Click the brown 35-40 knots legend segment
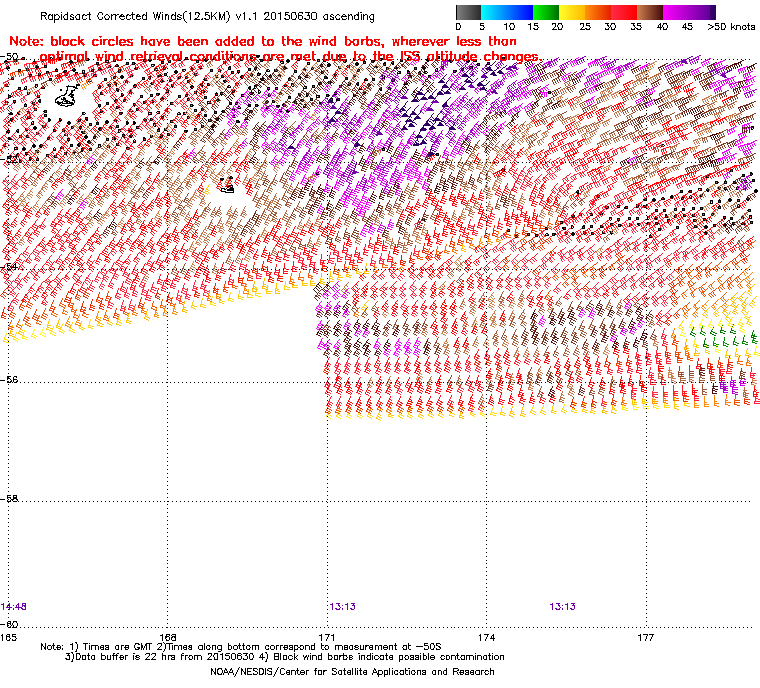The height and width of the screenshot is (688, 760). [650, 12]
